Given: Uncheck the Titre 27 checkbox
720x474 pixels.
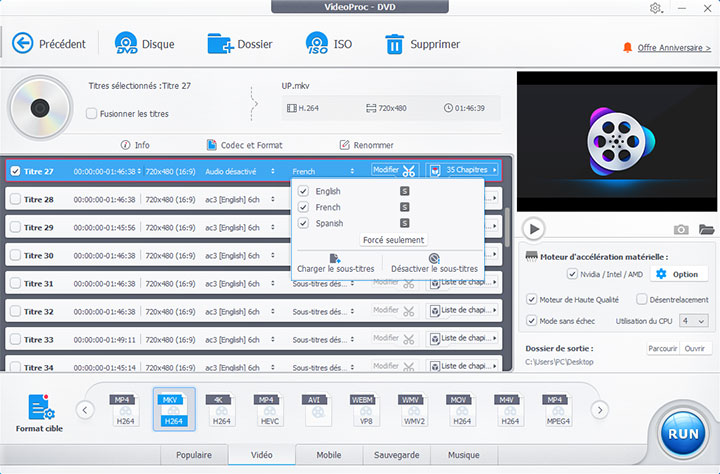Looking at the screenshot, I should [16, 171].
